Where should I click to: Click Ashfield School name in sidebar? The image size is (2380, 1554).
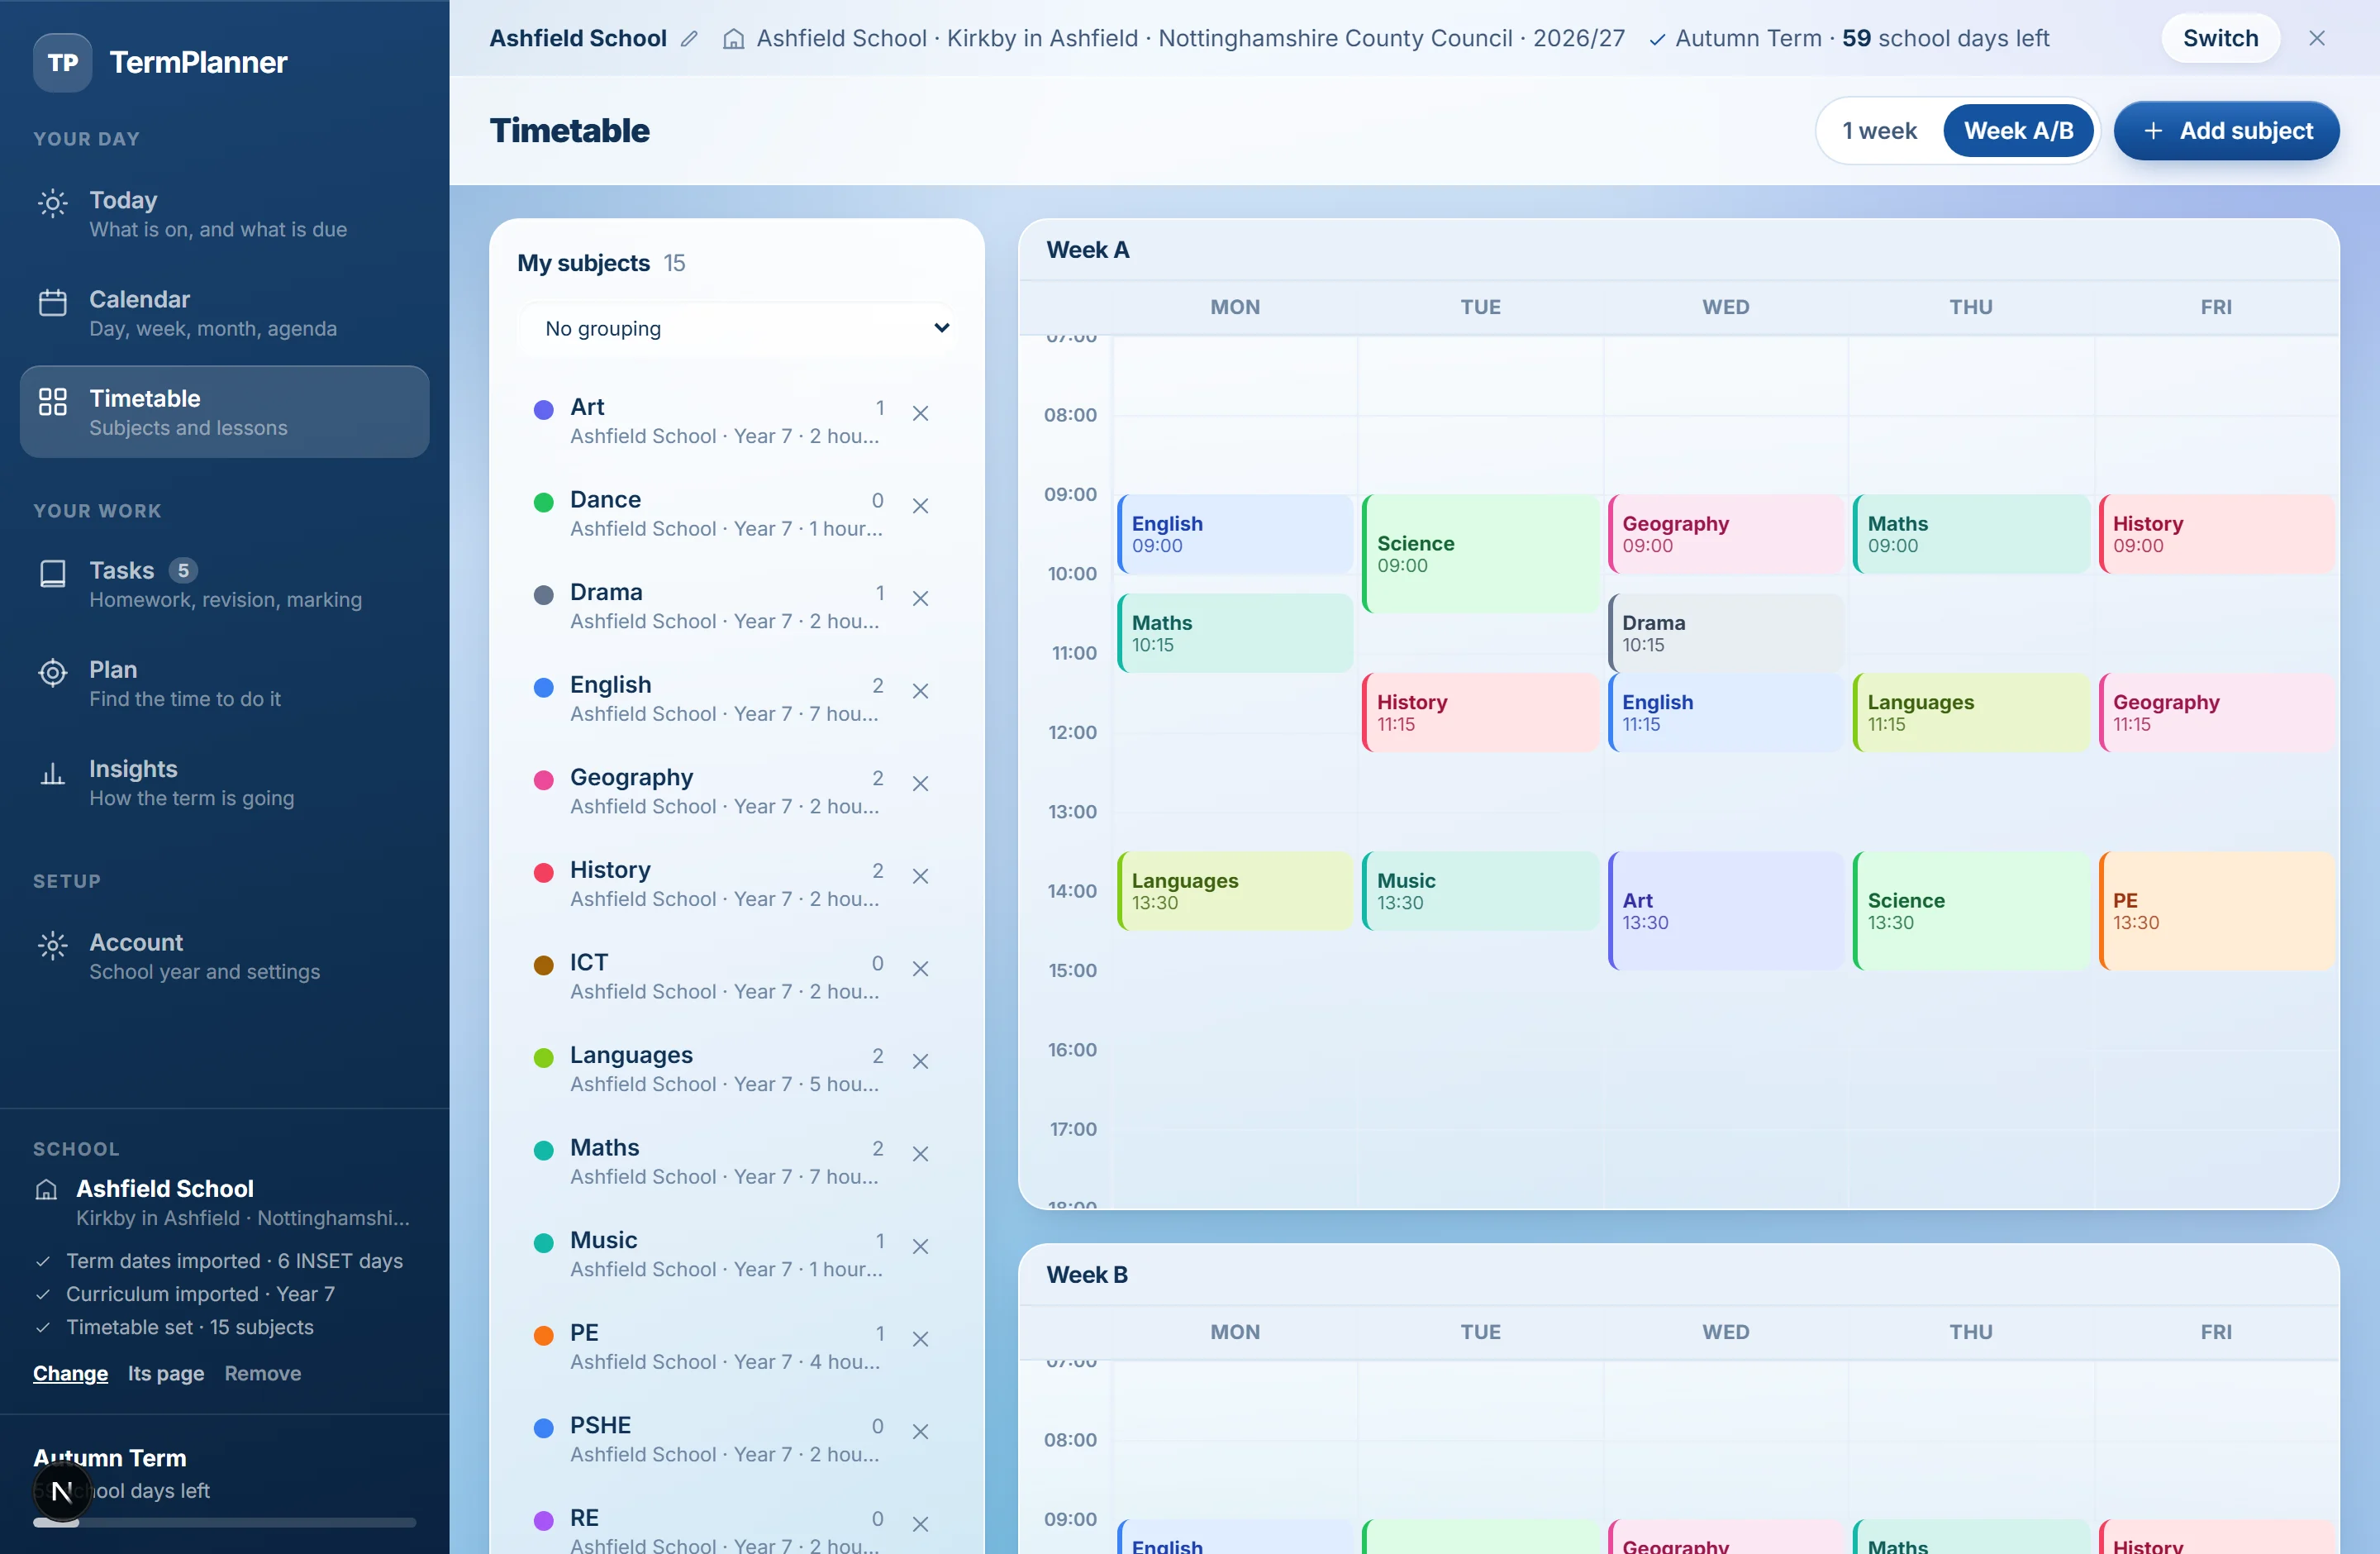pos(165,1188)
